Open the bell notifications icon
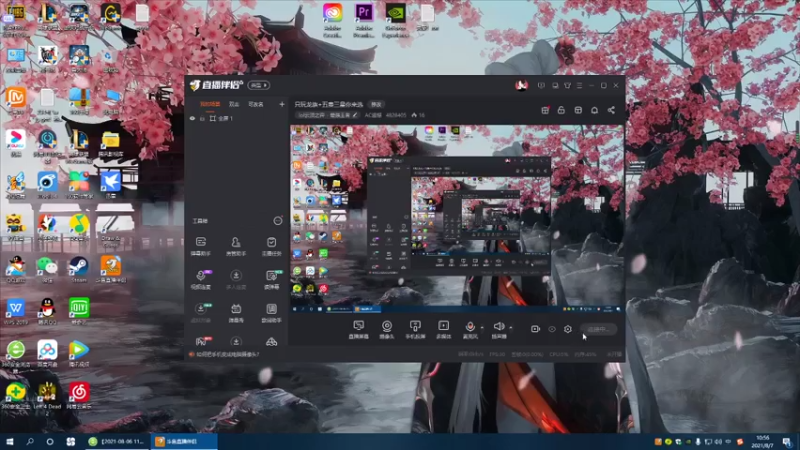800x450 pixels. click(594, 110)
